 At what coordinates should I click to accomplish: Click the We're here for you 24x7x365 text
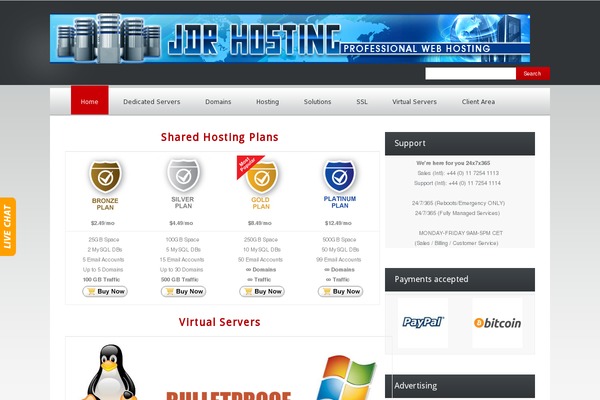[453, 163]
